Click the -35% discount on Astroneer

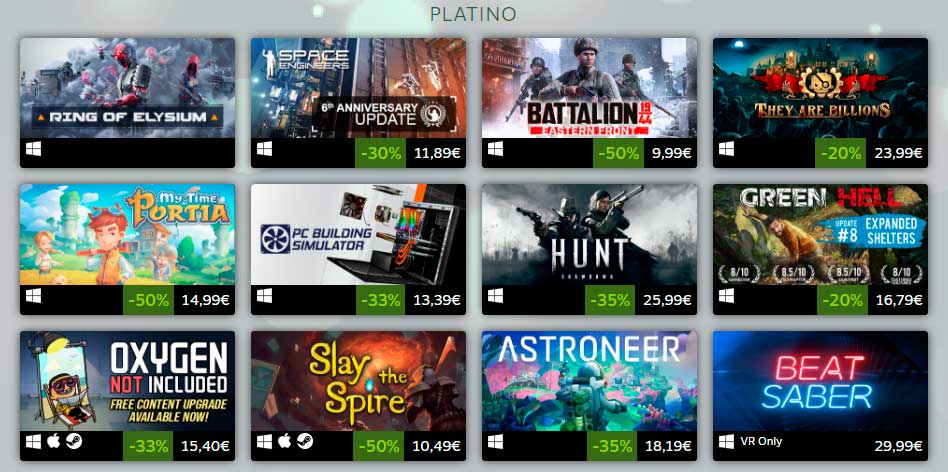point(612,446)
